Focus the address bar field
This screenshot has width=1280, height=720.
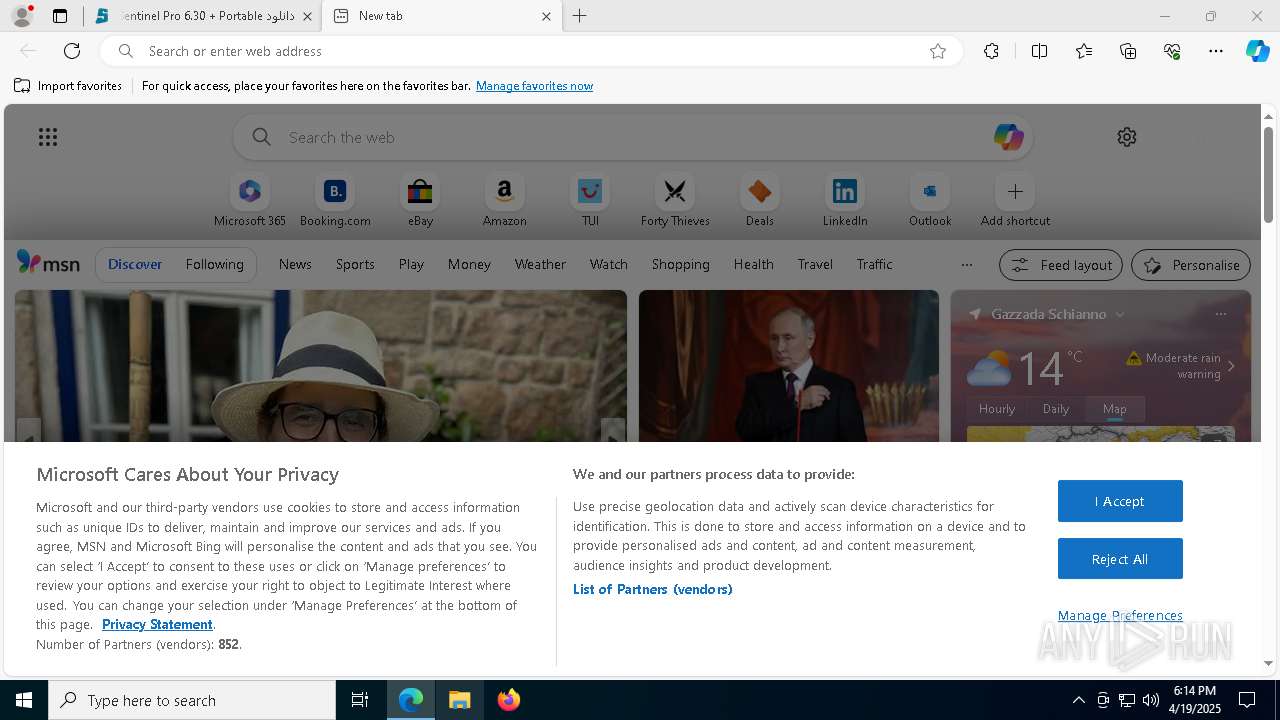pos(530,51)
